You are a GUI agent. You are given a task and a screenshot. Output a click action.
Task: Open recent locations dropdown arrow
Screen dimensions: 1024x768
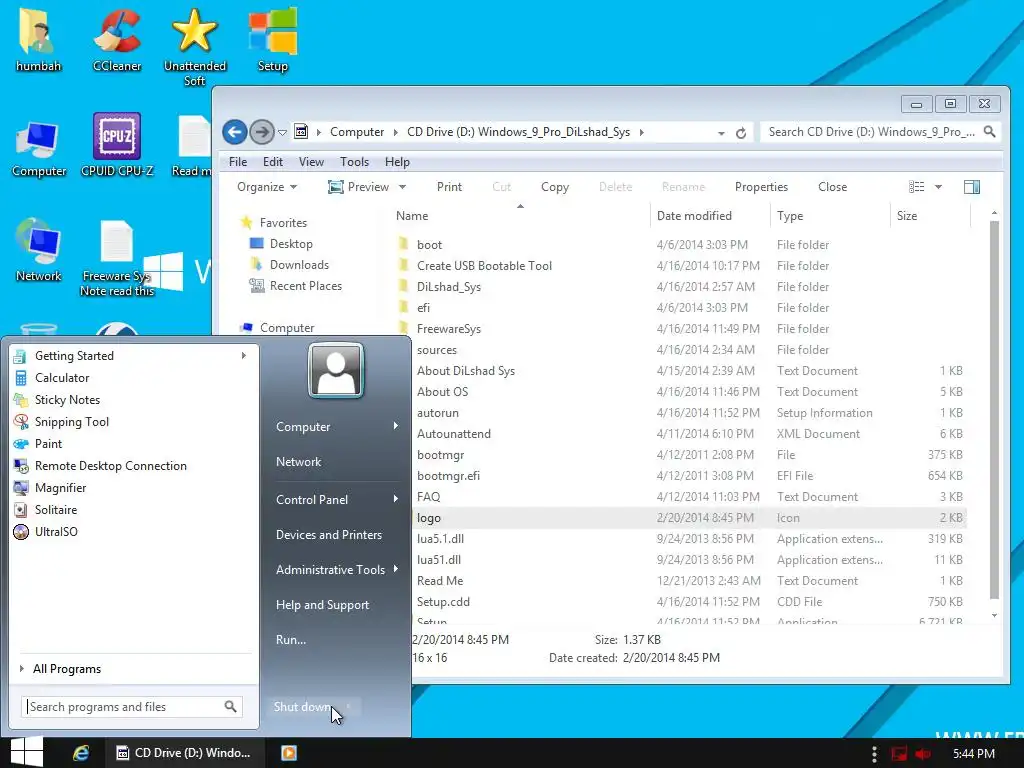pos(282,133)
